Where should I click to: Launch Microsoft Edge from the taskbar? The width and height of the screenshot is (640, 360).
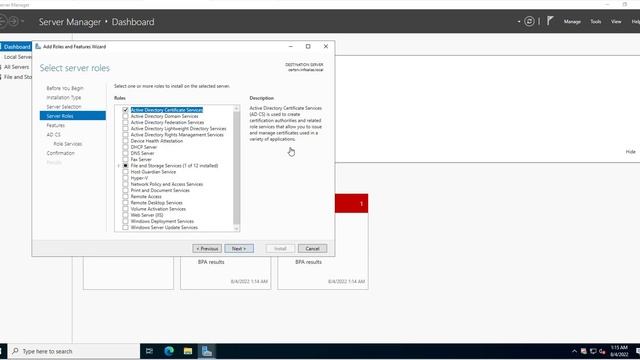click(x=169, y=351)
